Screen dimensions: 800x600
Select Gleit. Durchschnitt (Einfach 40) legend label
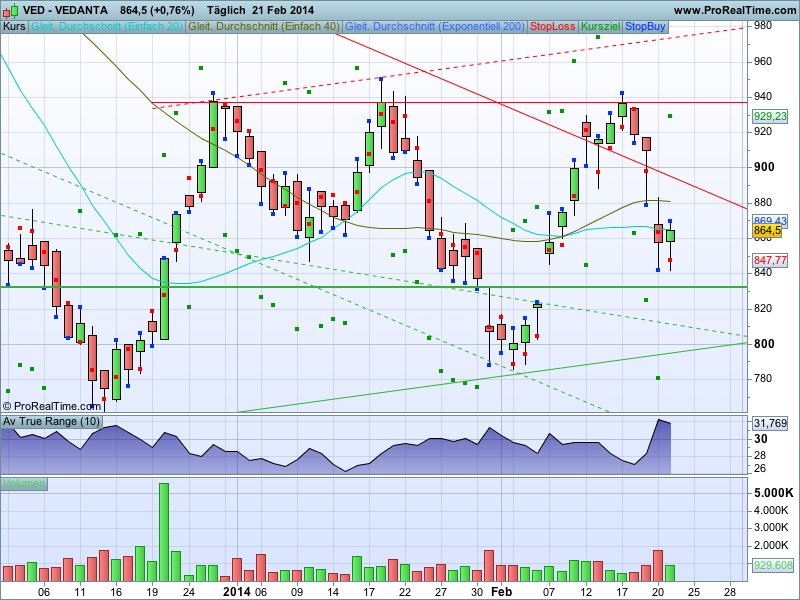coord(264,27)
